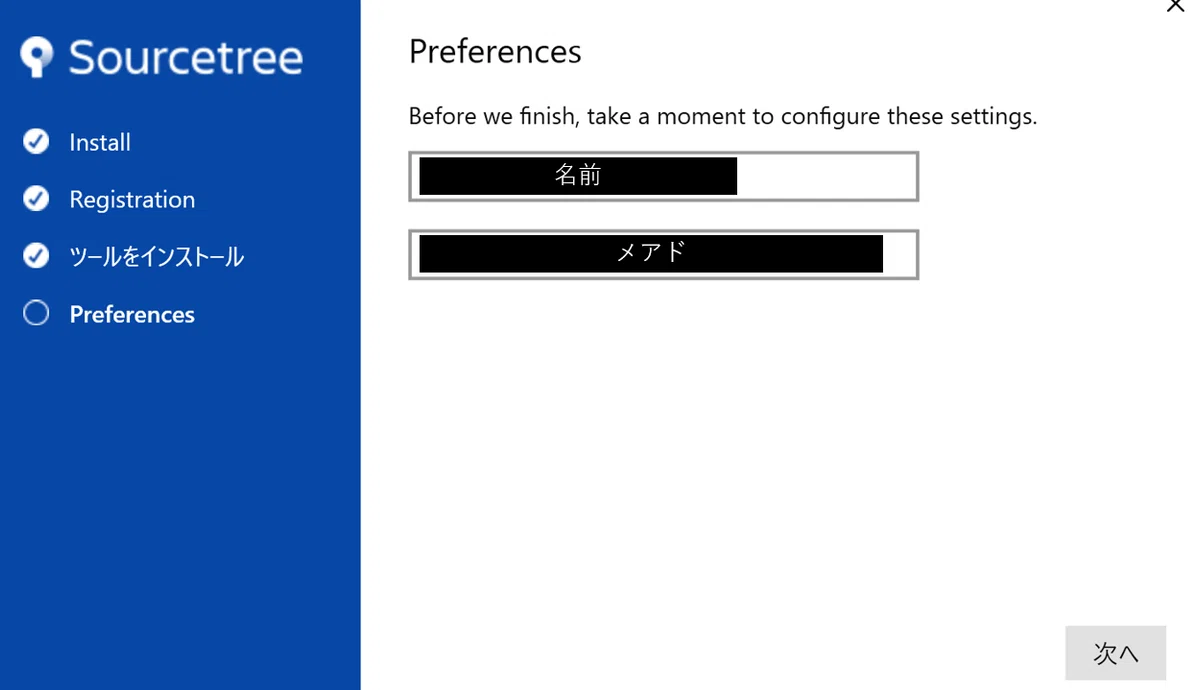Click blank space right of redacted name
The height and width of the screenshot is (690, 1200).
[825, 176]
